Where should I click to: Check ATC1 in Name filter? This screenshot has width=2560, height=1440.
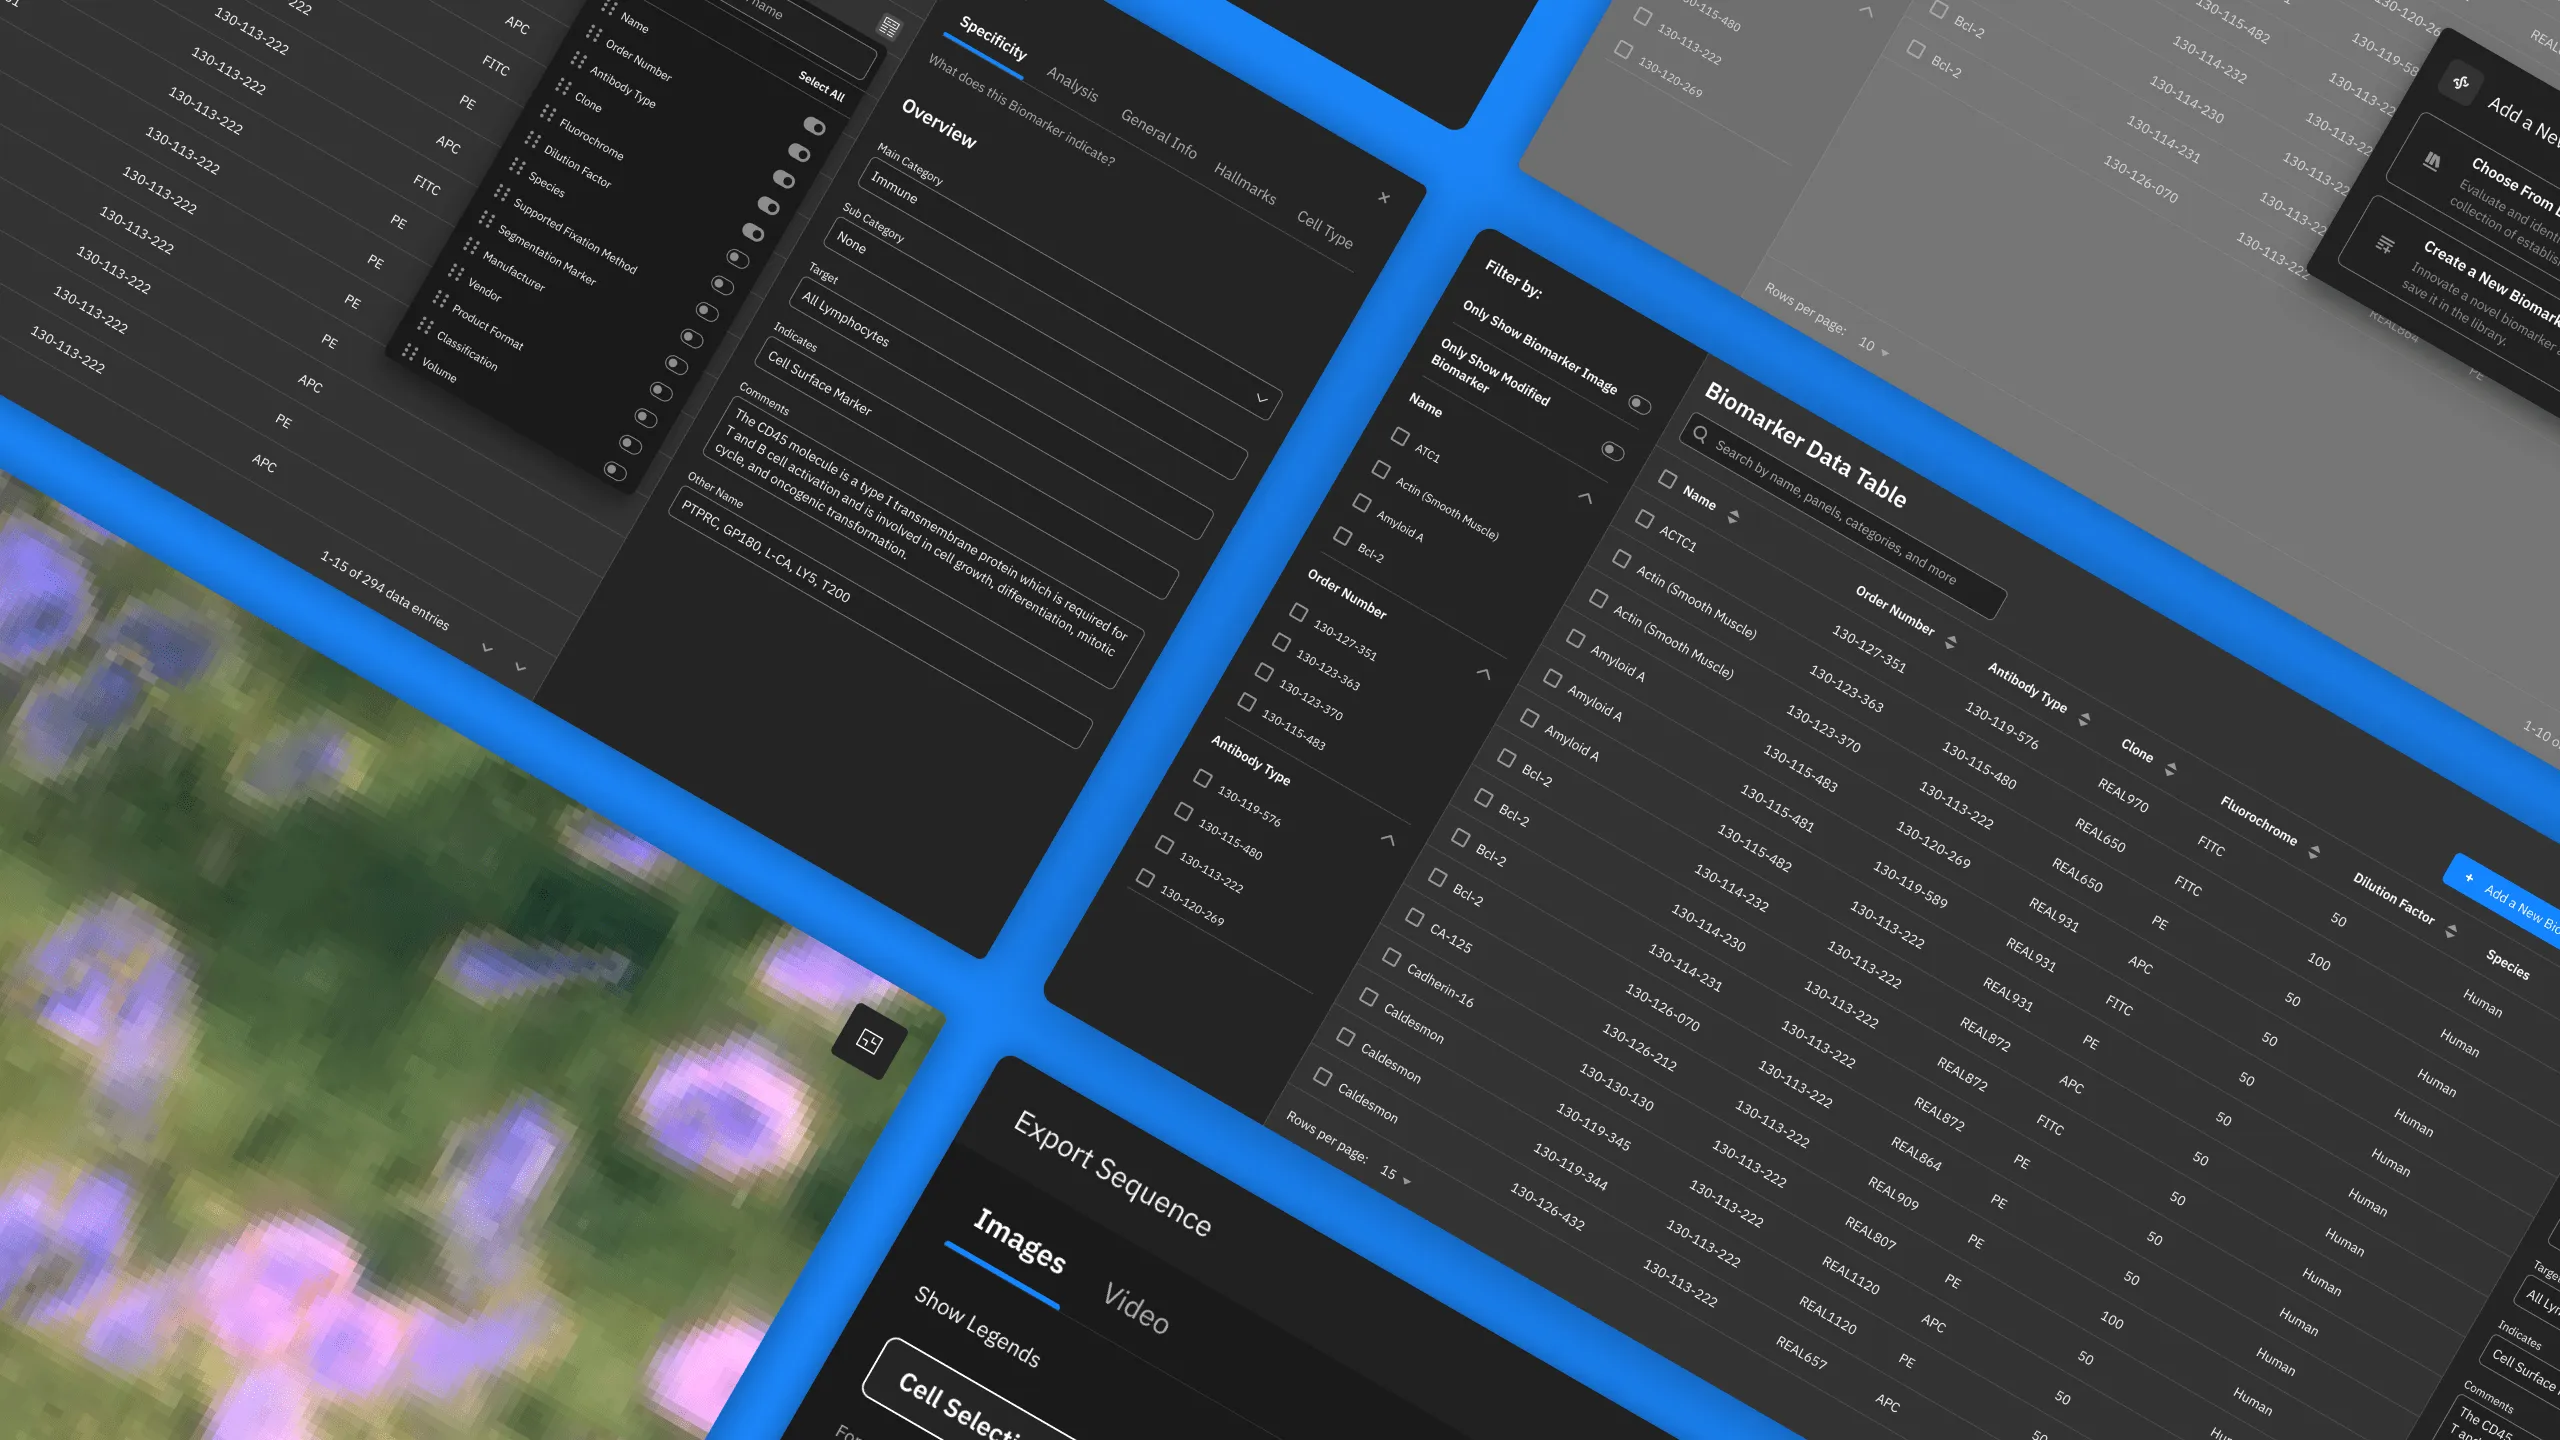1400,436
